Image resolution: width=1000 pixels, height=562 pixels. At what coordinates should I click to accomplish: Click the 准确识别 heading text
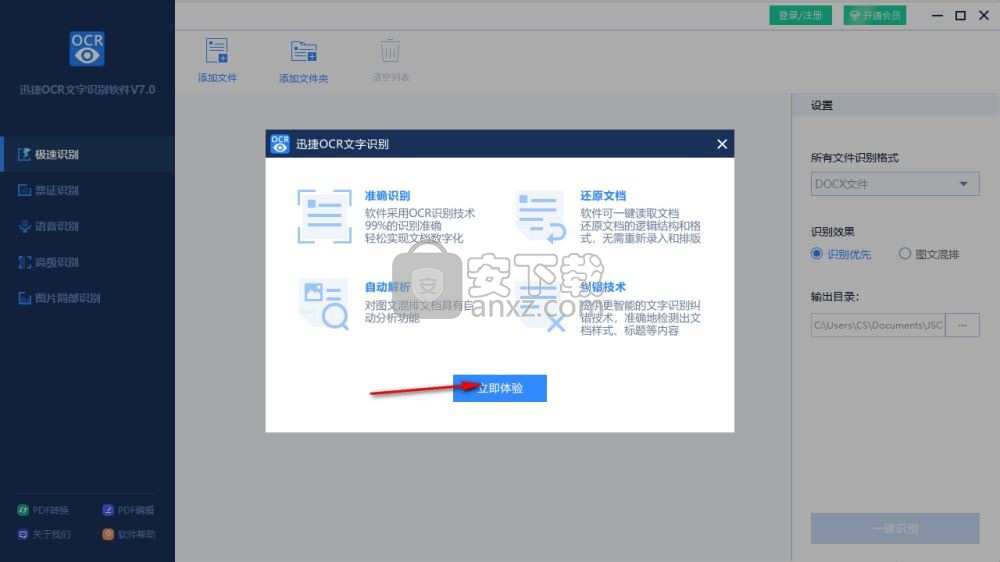[387, 196]
